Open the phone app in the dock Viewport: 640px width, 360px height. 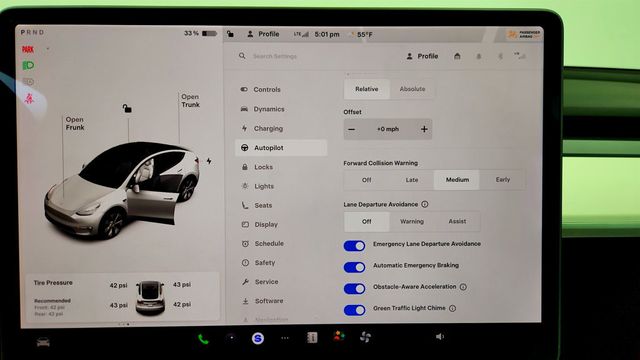(203, 339)
